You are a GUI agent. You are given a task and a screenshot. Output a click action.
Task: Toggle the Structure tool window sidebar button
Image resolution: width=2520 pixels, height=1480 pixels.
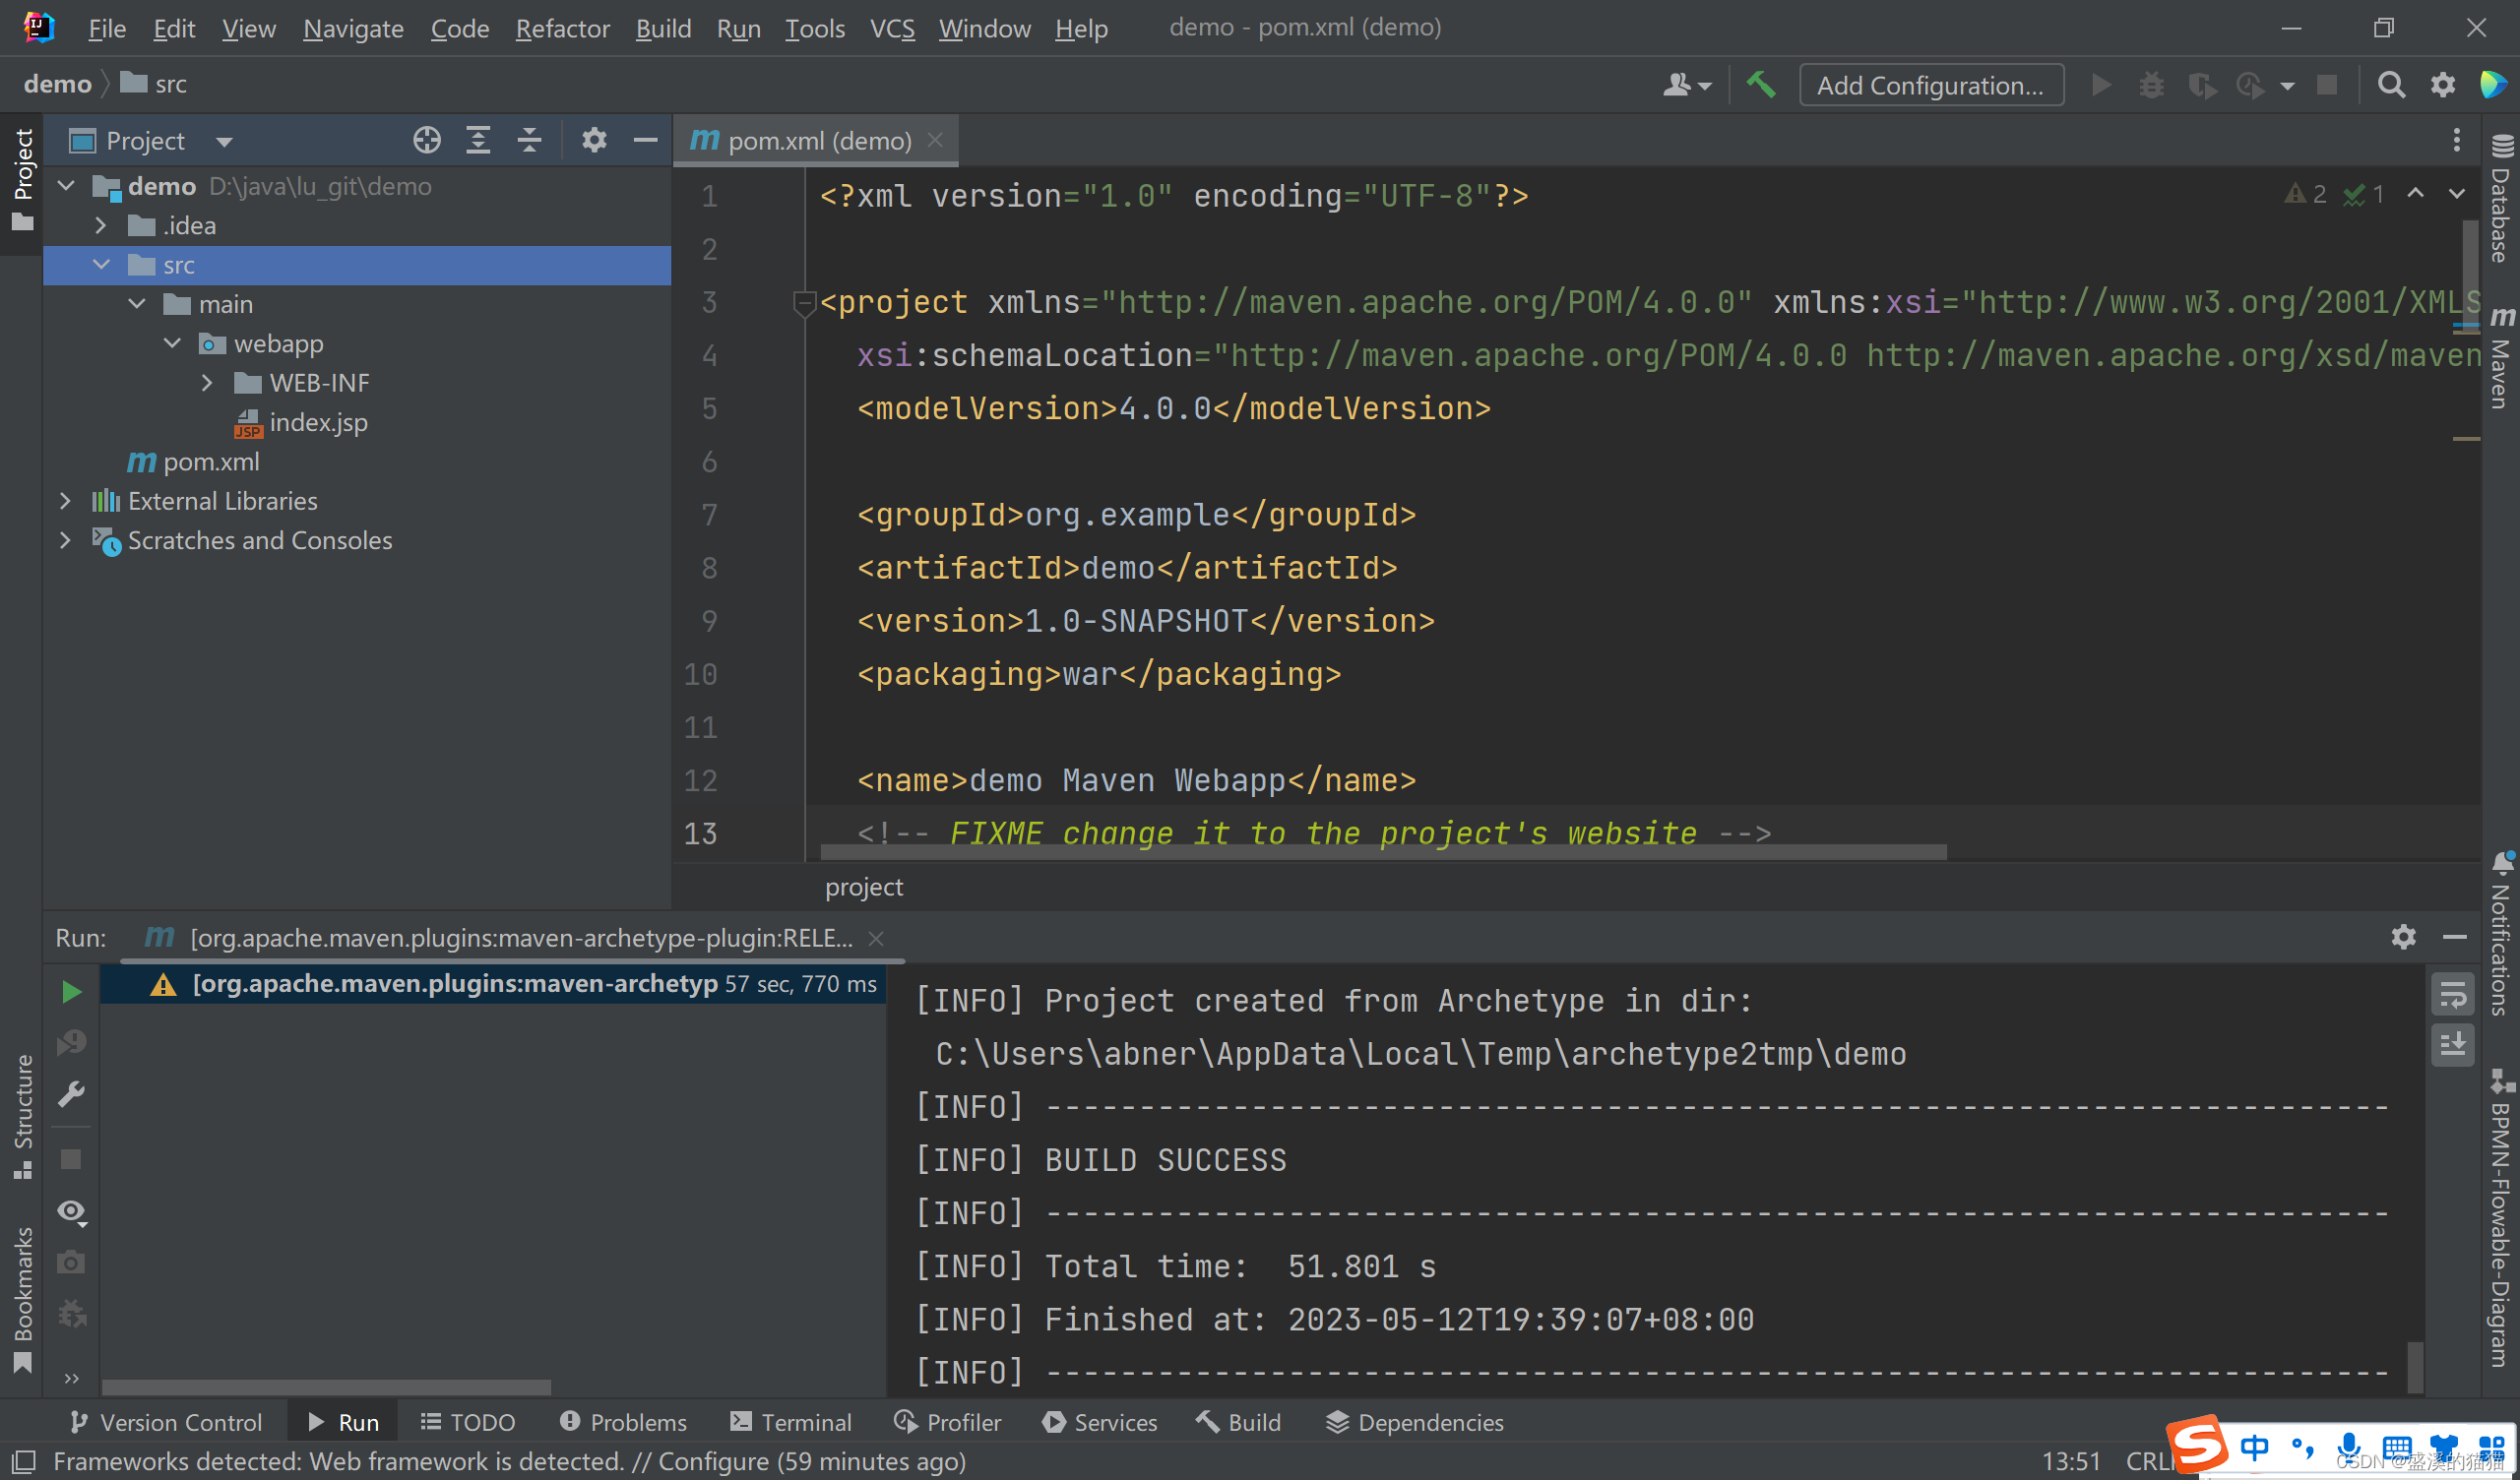pyautogui.click(x=22, y=1116)
